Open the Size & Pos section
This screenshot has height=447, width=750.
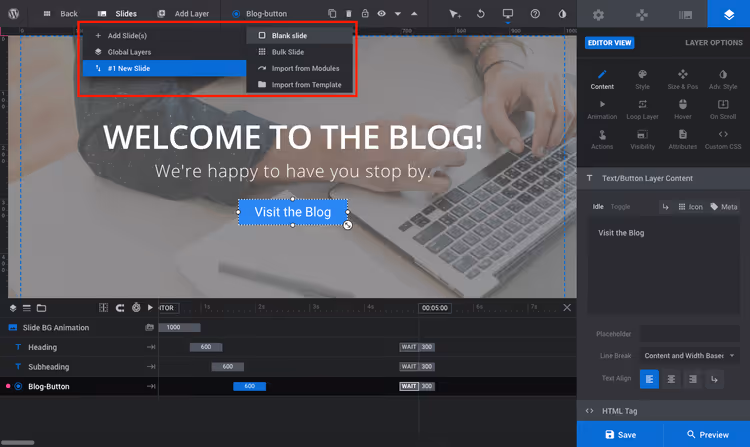(x=683, y=79)
